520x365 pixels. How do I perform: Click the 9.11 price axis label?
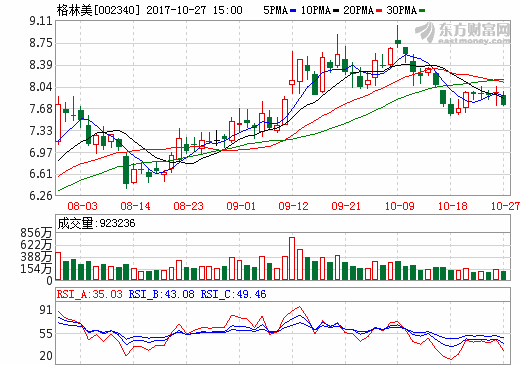(x=41, y=21)
